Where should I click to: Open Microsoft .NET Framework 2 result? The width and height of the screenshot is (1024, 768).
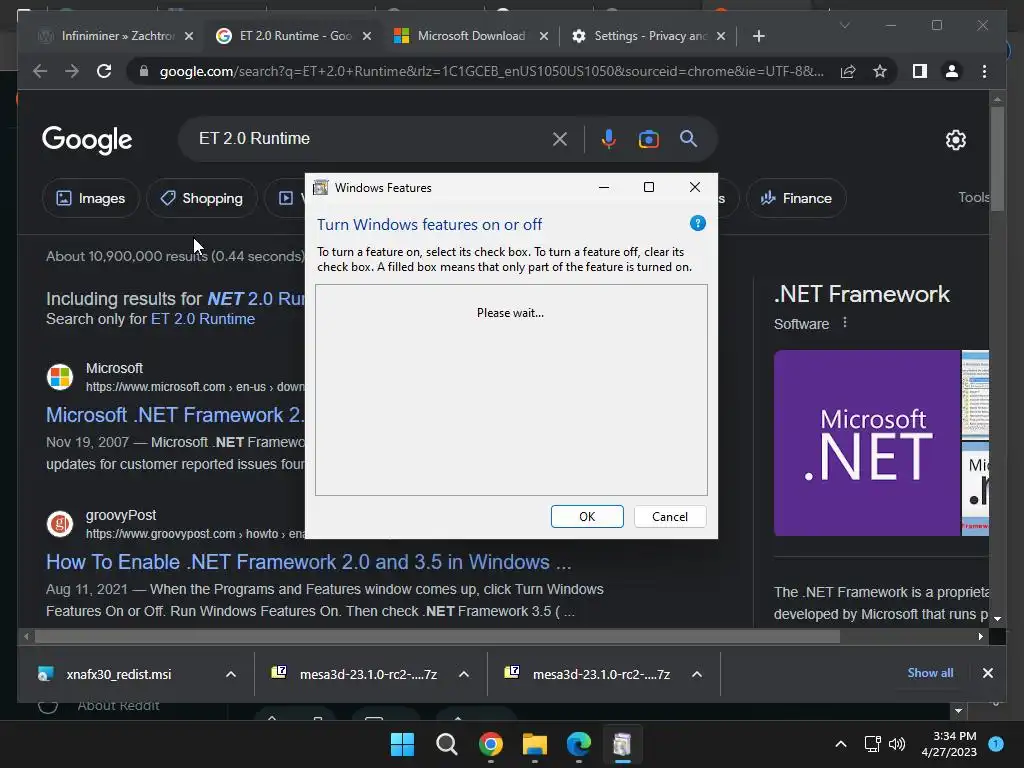click(175, 415)
